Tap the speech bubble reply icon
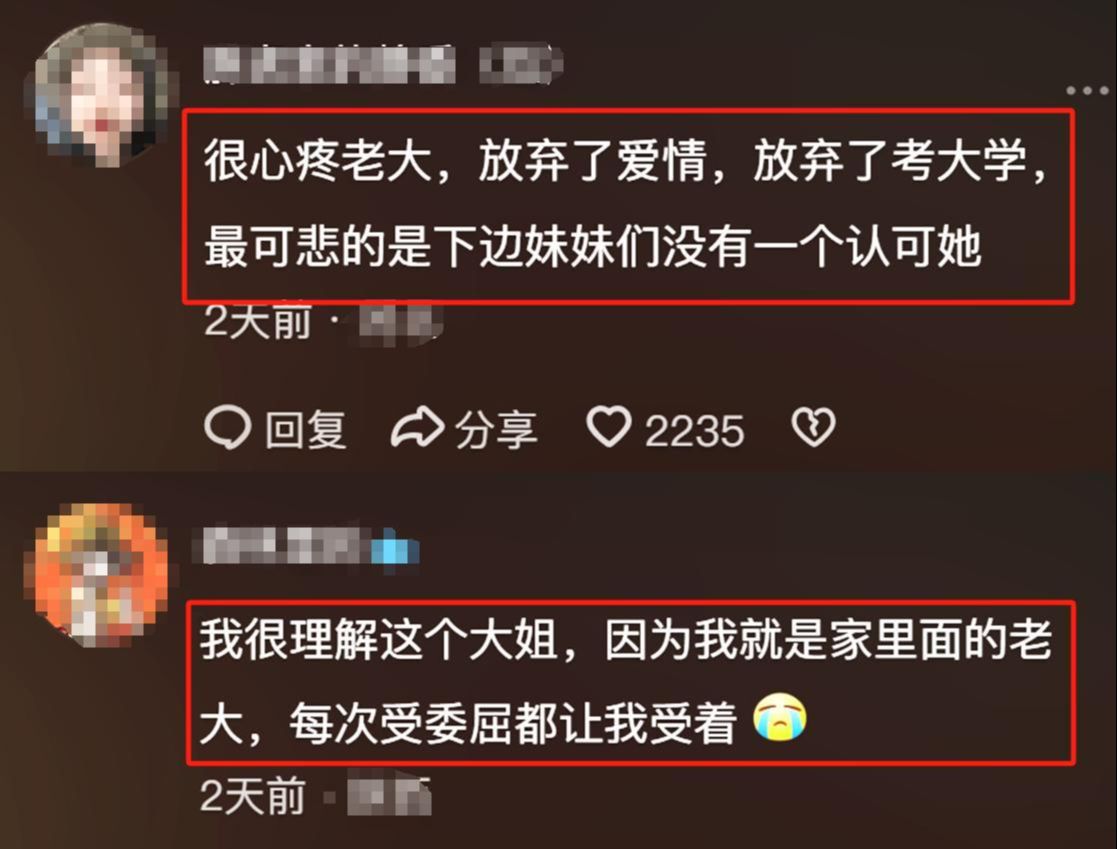 (227, 428)
